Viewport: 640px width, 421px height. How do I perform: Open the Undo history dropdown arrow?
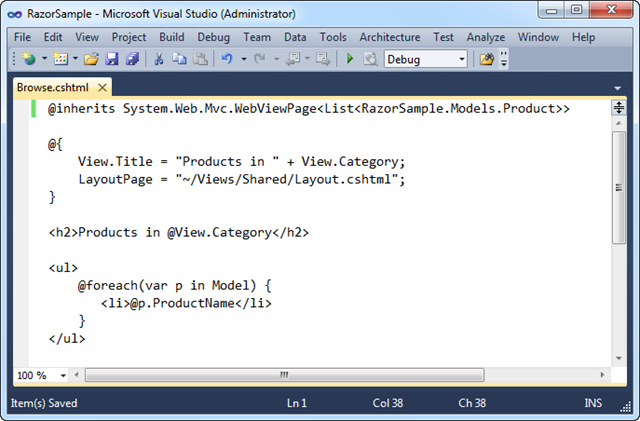coord(244,59)
